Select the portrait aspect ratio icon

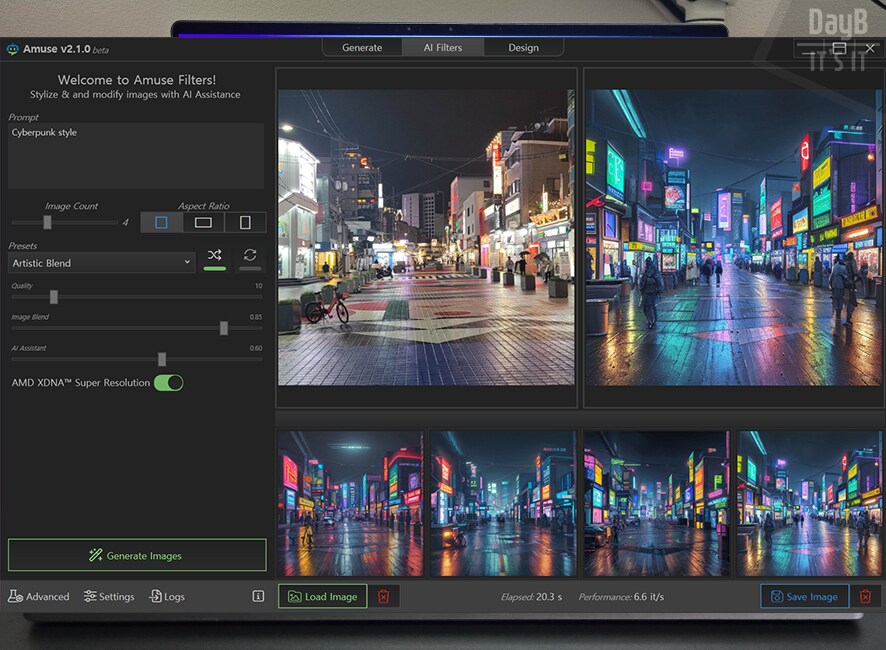pos(245,222)
